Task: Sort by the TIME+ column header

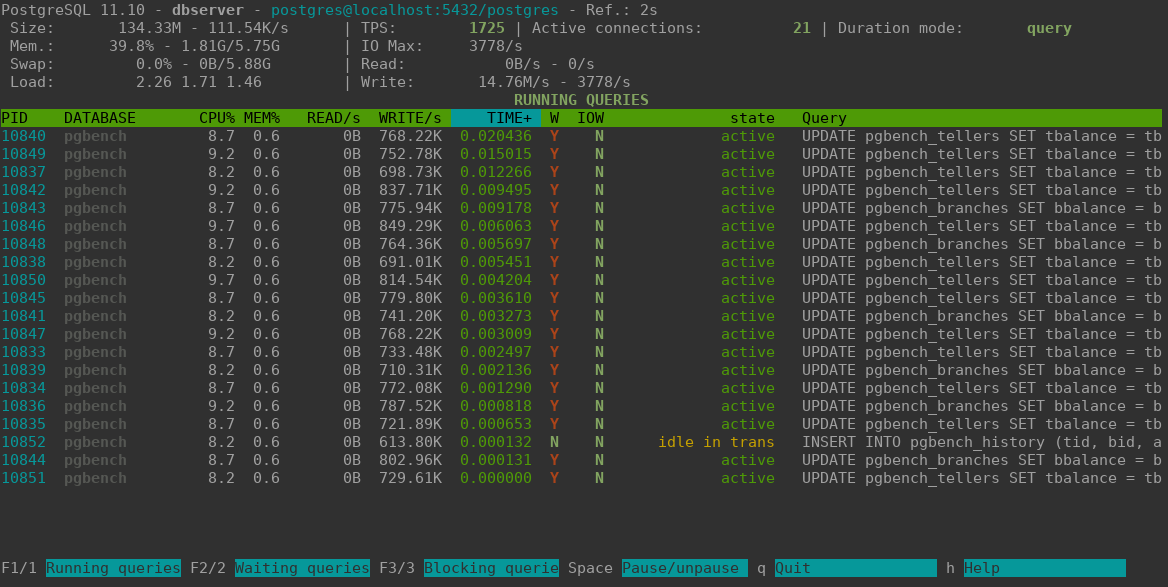Action: point(496,118)
